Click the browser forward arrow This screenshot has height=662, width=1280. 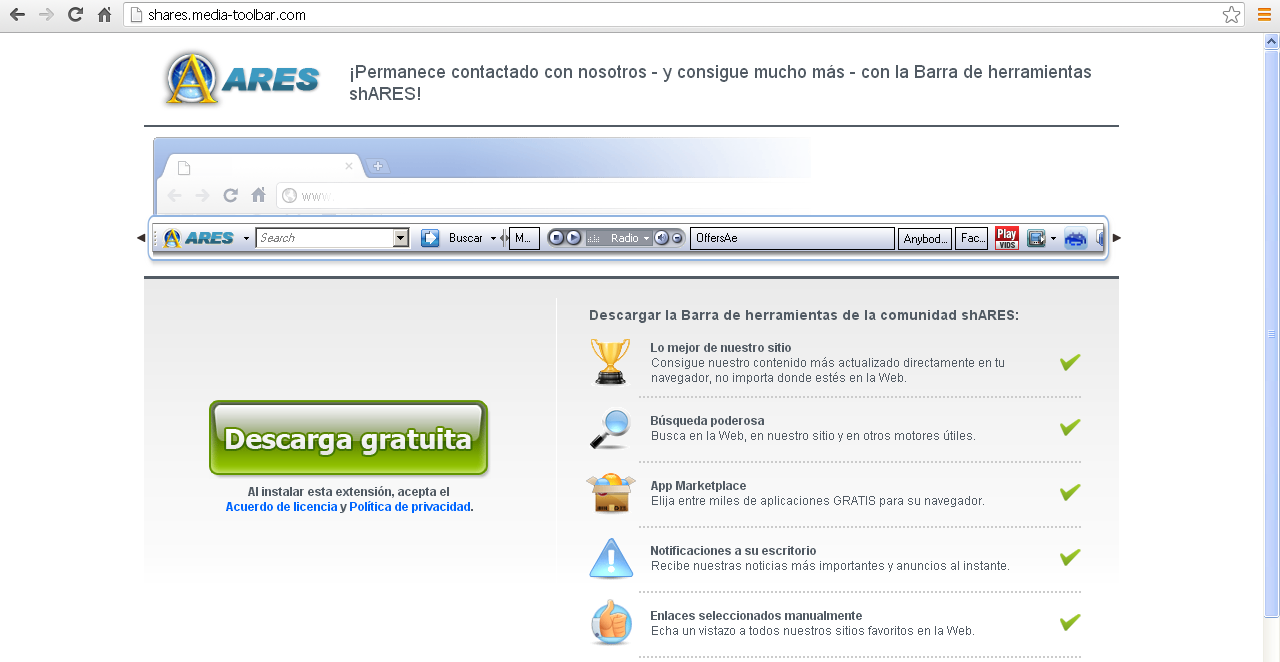tap(46, 15)
